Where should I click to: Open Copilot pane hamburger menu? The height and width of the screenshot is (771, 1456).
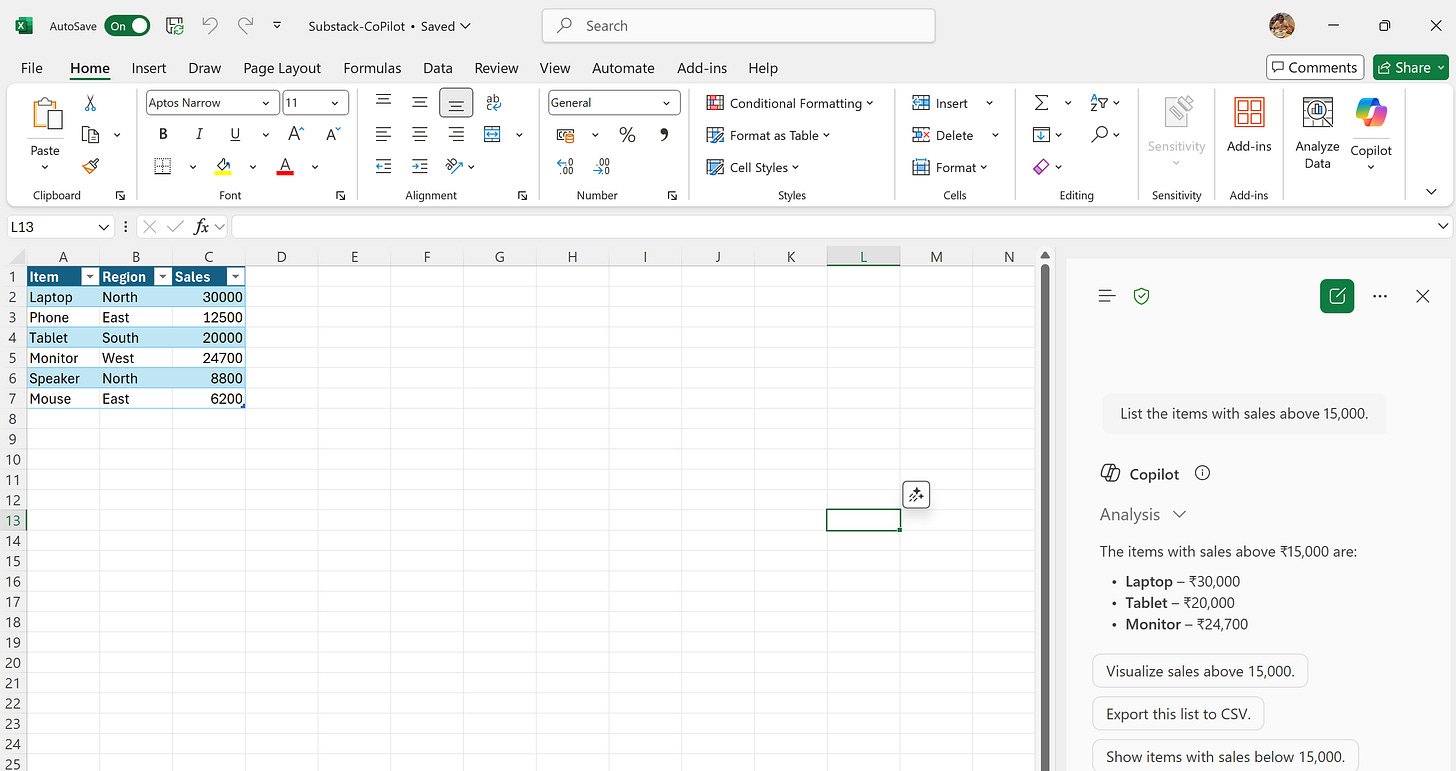tap(1106, 296)
